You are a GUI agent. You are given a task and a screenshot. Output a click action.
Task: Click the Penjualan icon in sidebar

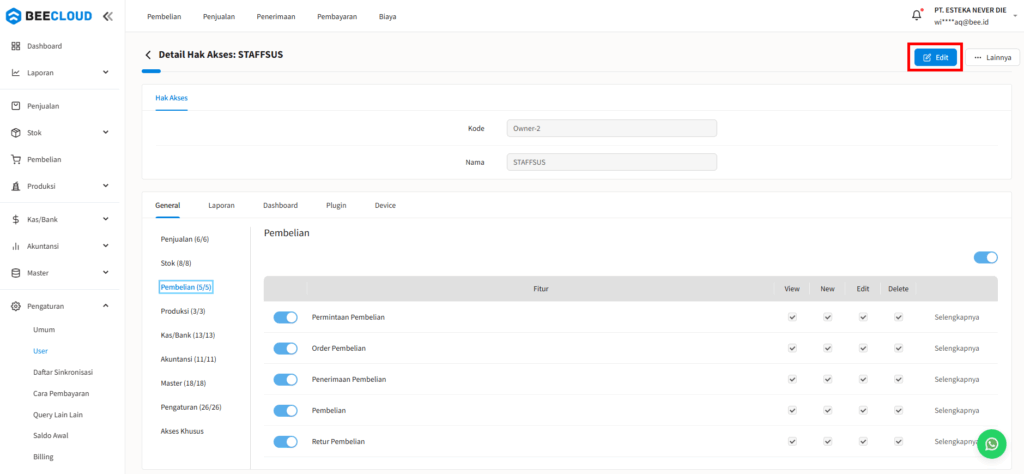click(x=16, y=105)
